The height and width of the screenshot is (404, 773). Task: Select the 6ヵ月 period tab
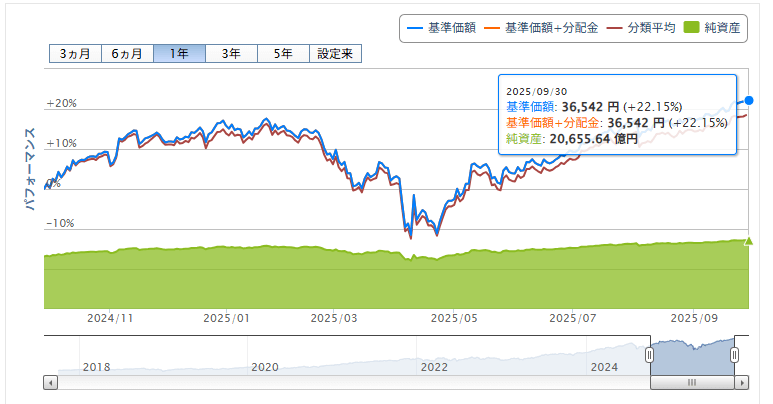pyautogui.click(x=127, y=54)
